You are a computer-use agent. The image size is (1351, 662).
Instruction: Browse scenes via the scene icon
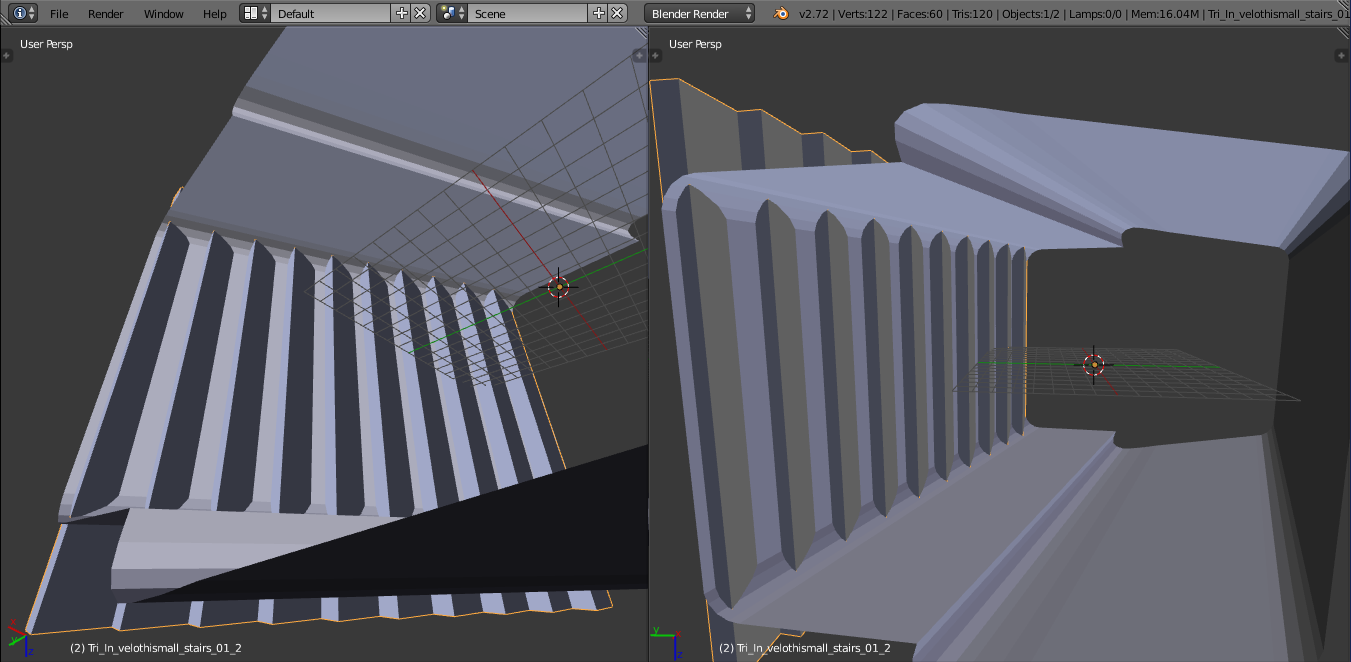pos(452,13)
